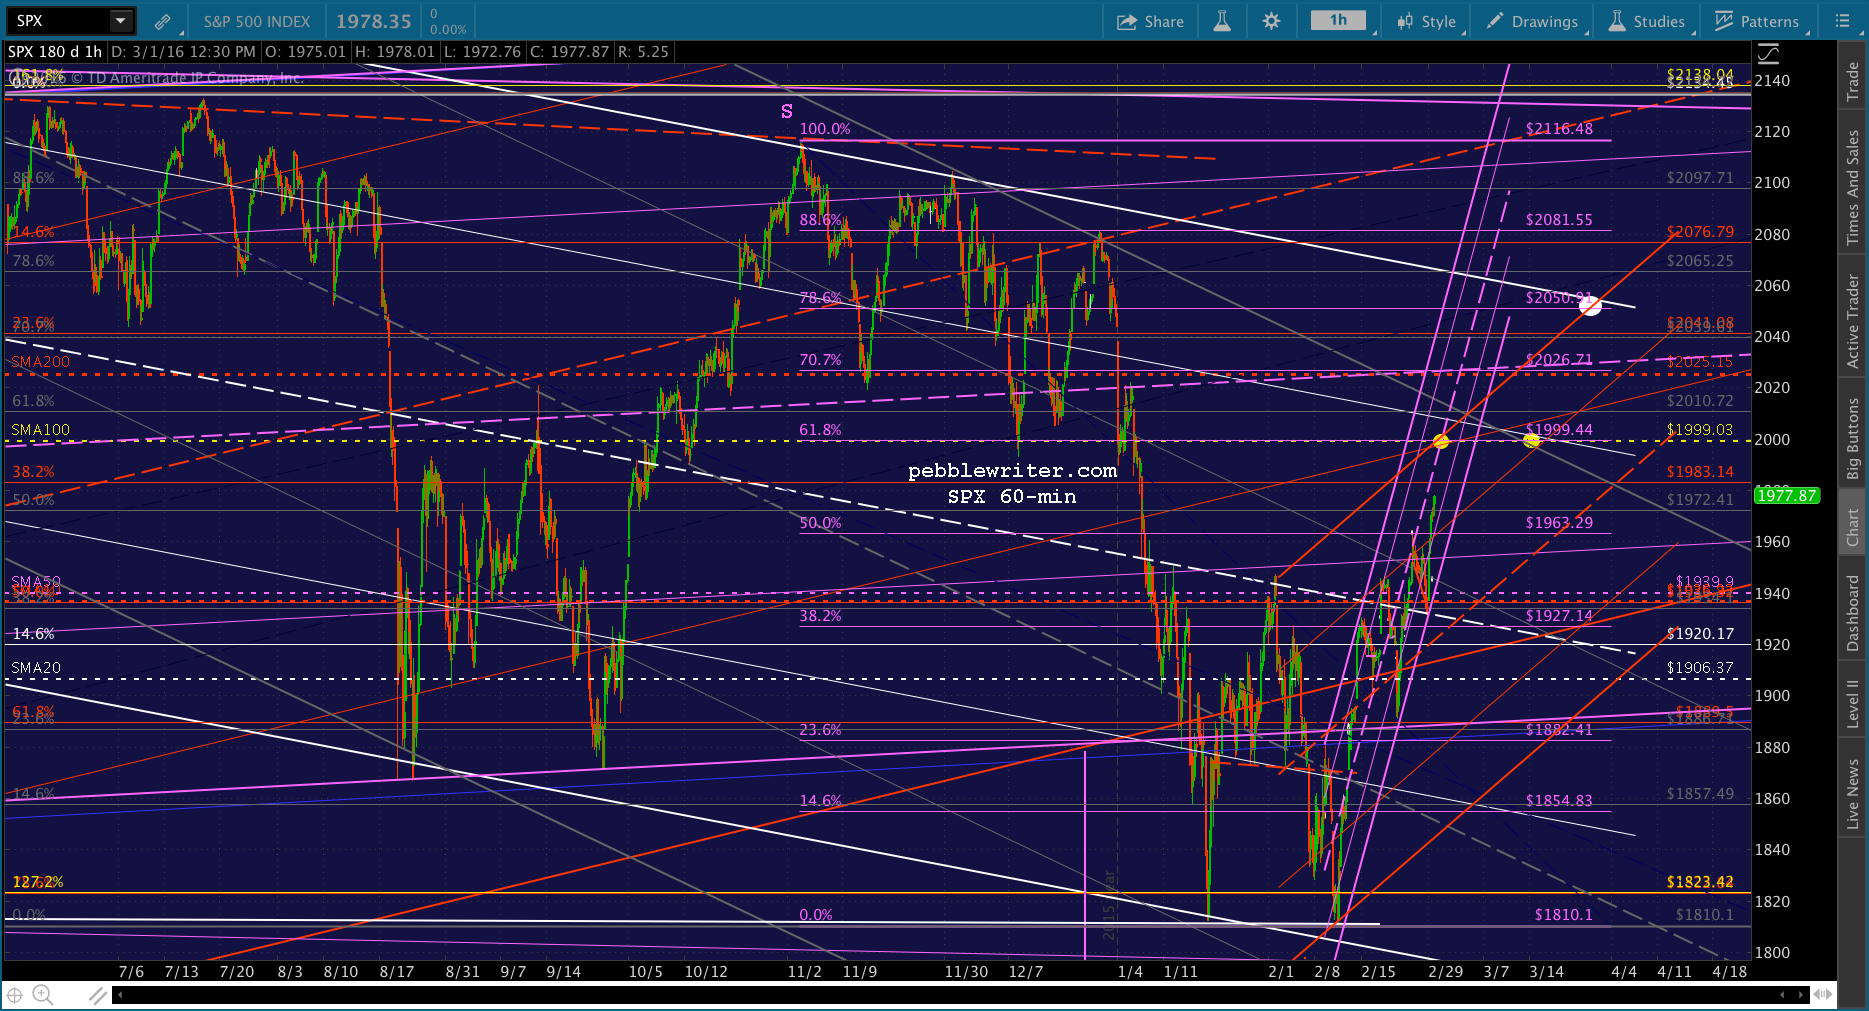The width and height of the screenshot is (1869, 1011).
Task: Click the Share button
Action: [1150, 21]
